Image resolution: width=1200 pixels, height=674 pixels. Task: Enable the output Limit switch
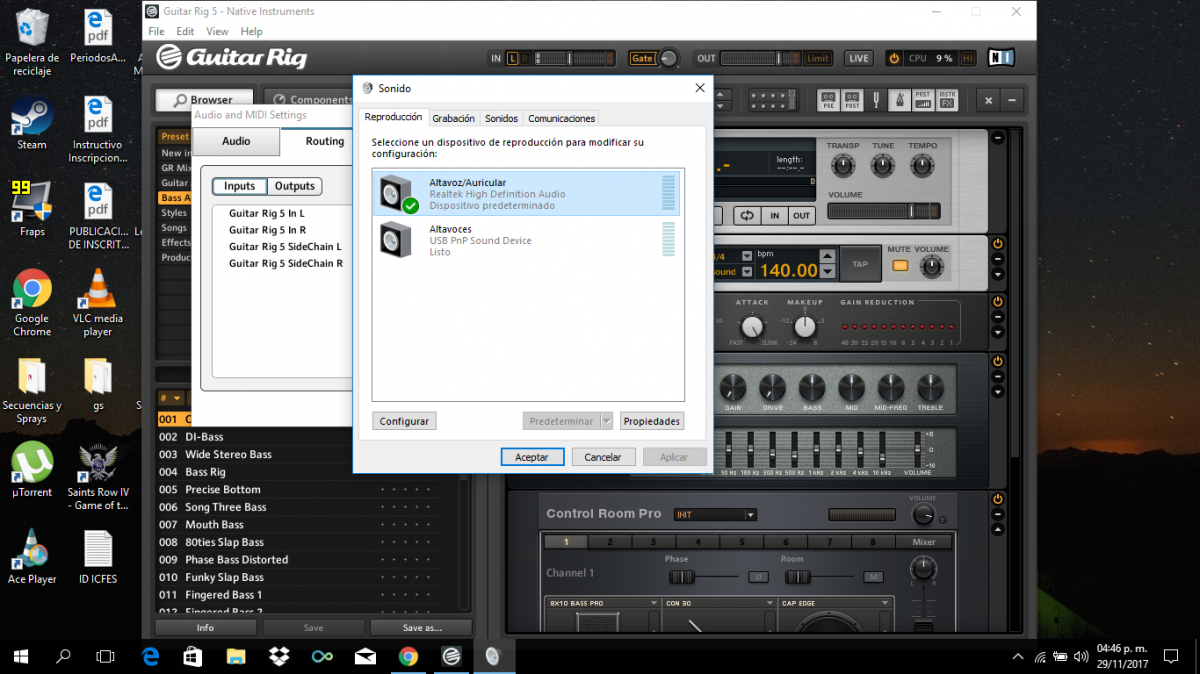point(818,58)
